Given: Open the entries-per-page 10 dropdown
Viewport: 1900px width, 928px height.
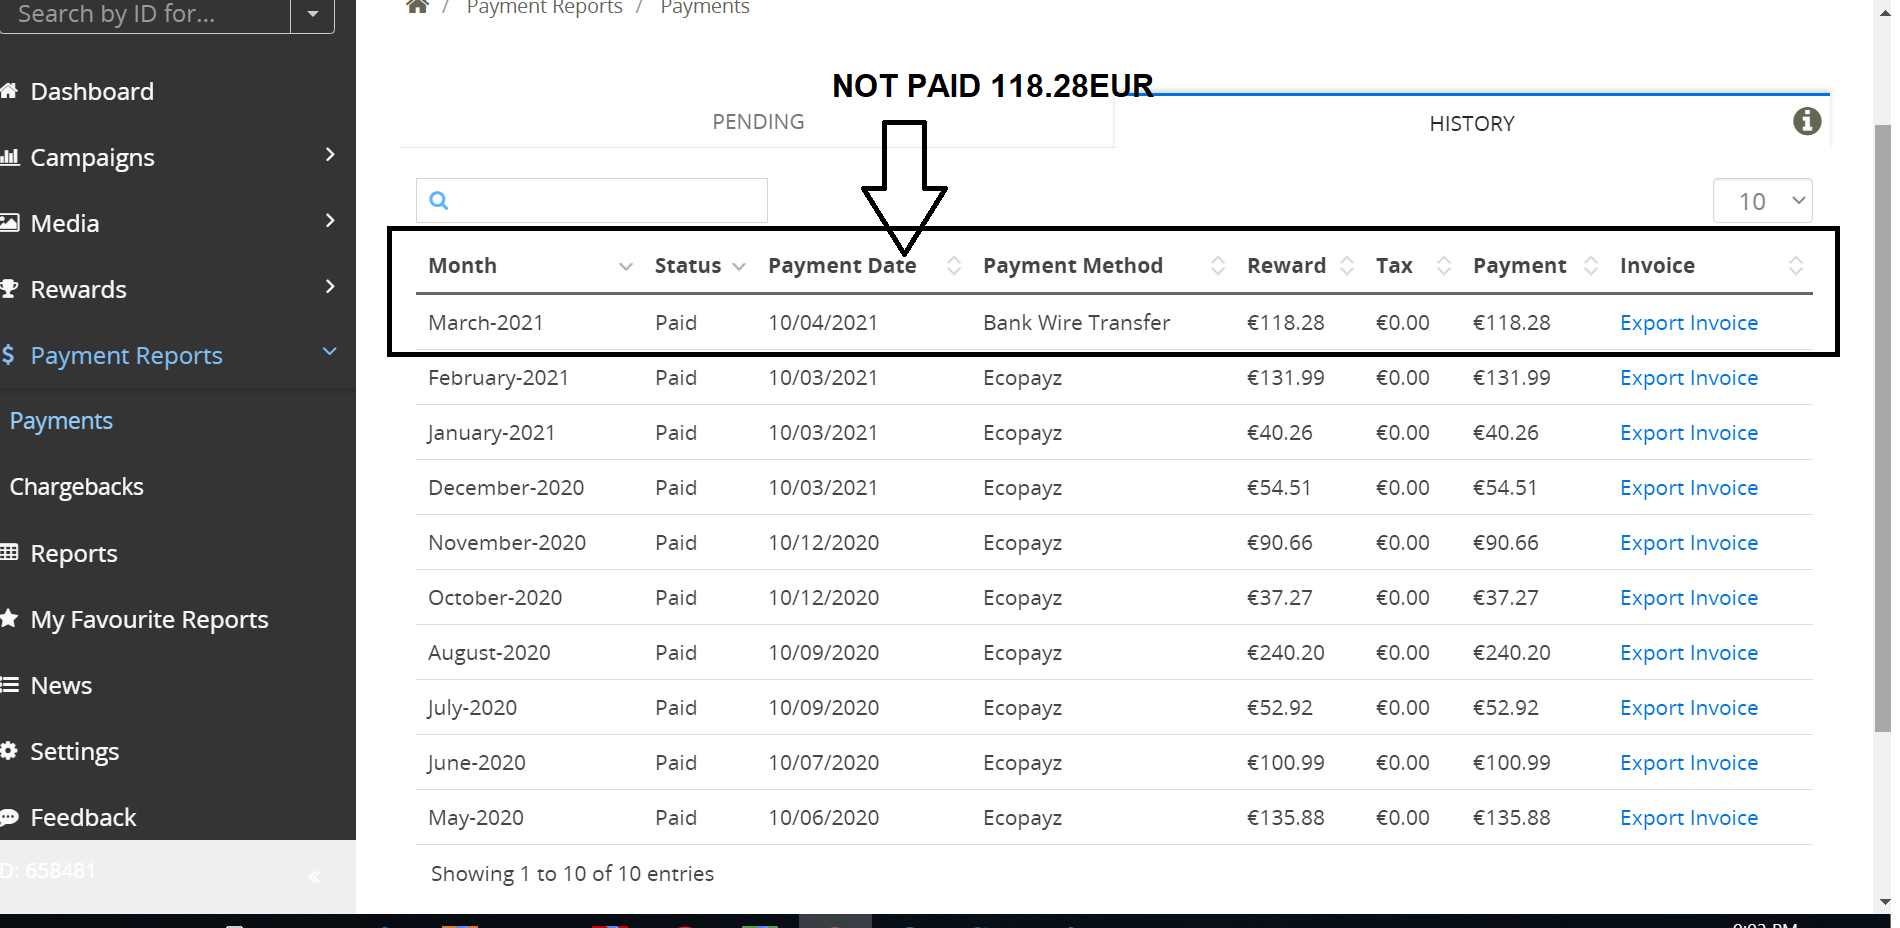Looking at the screenshot, I should (1763, 201).
